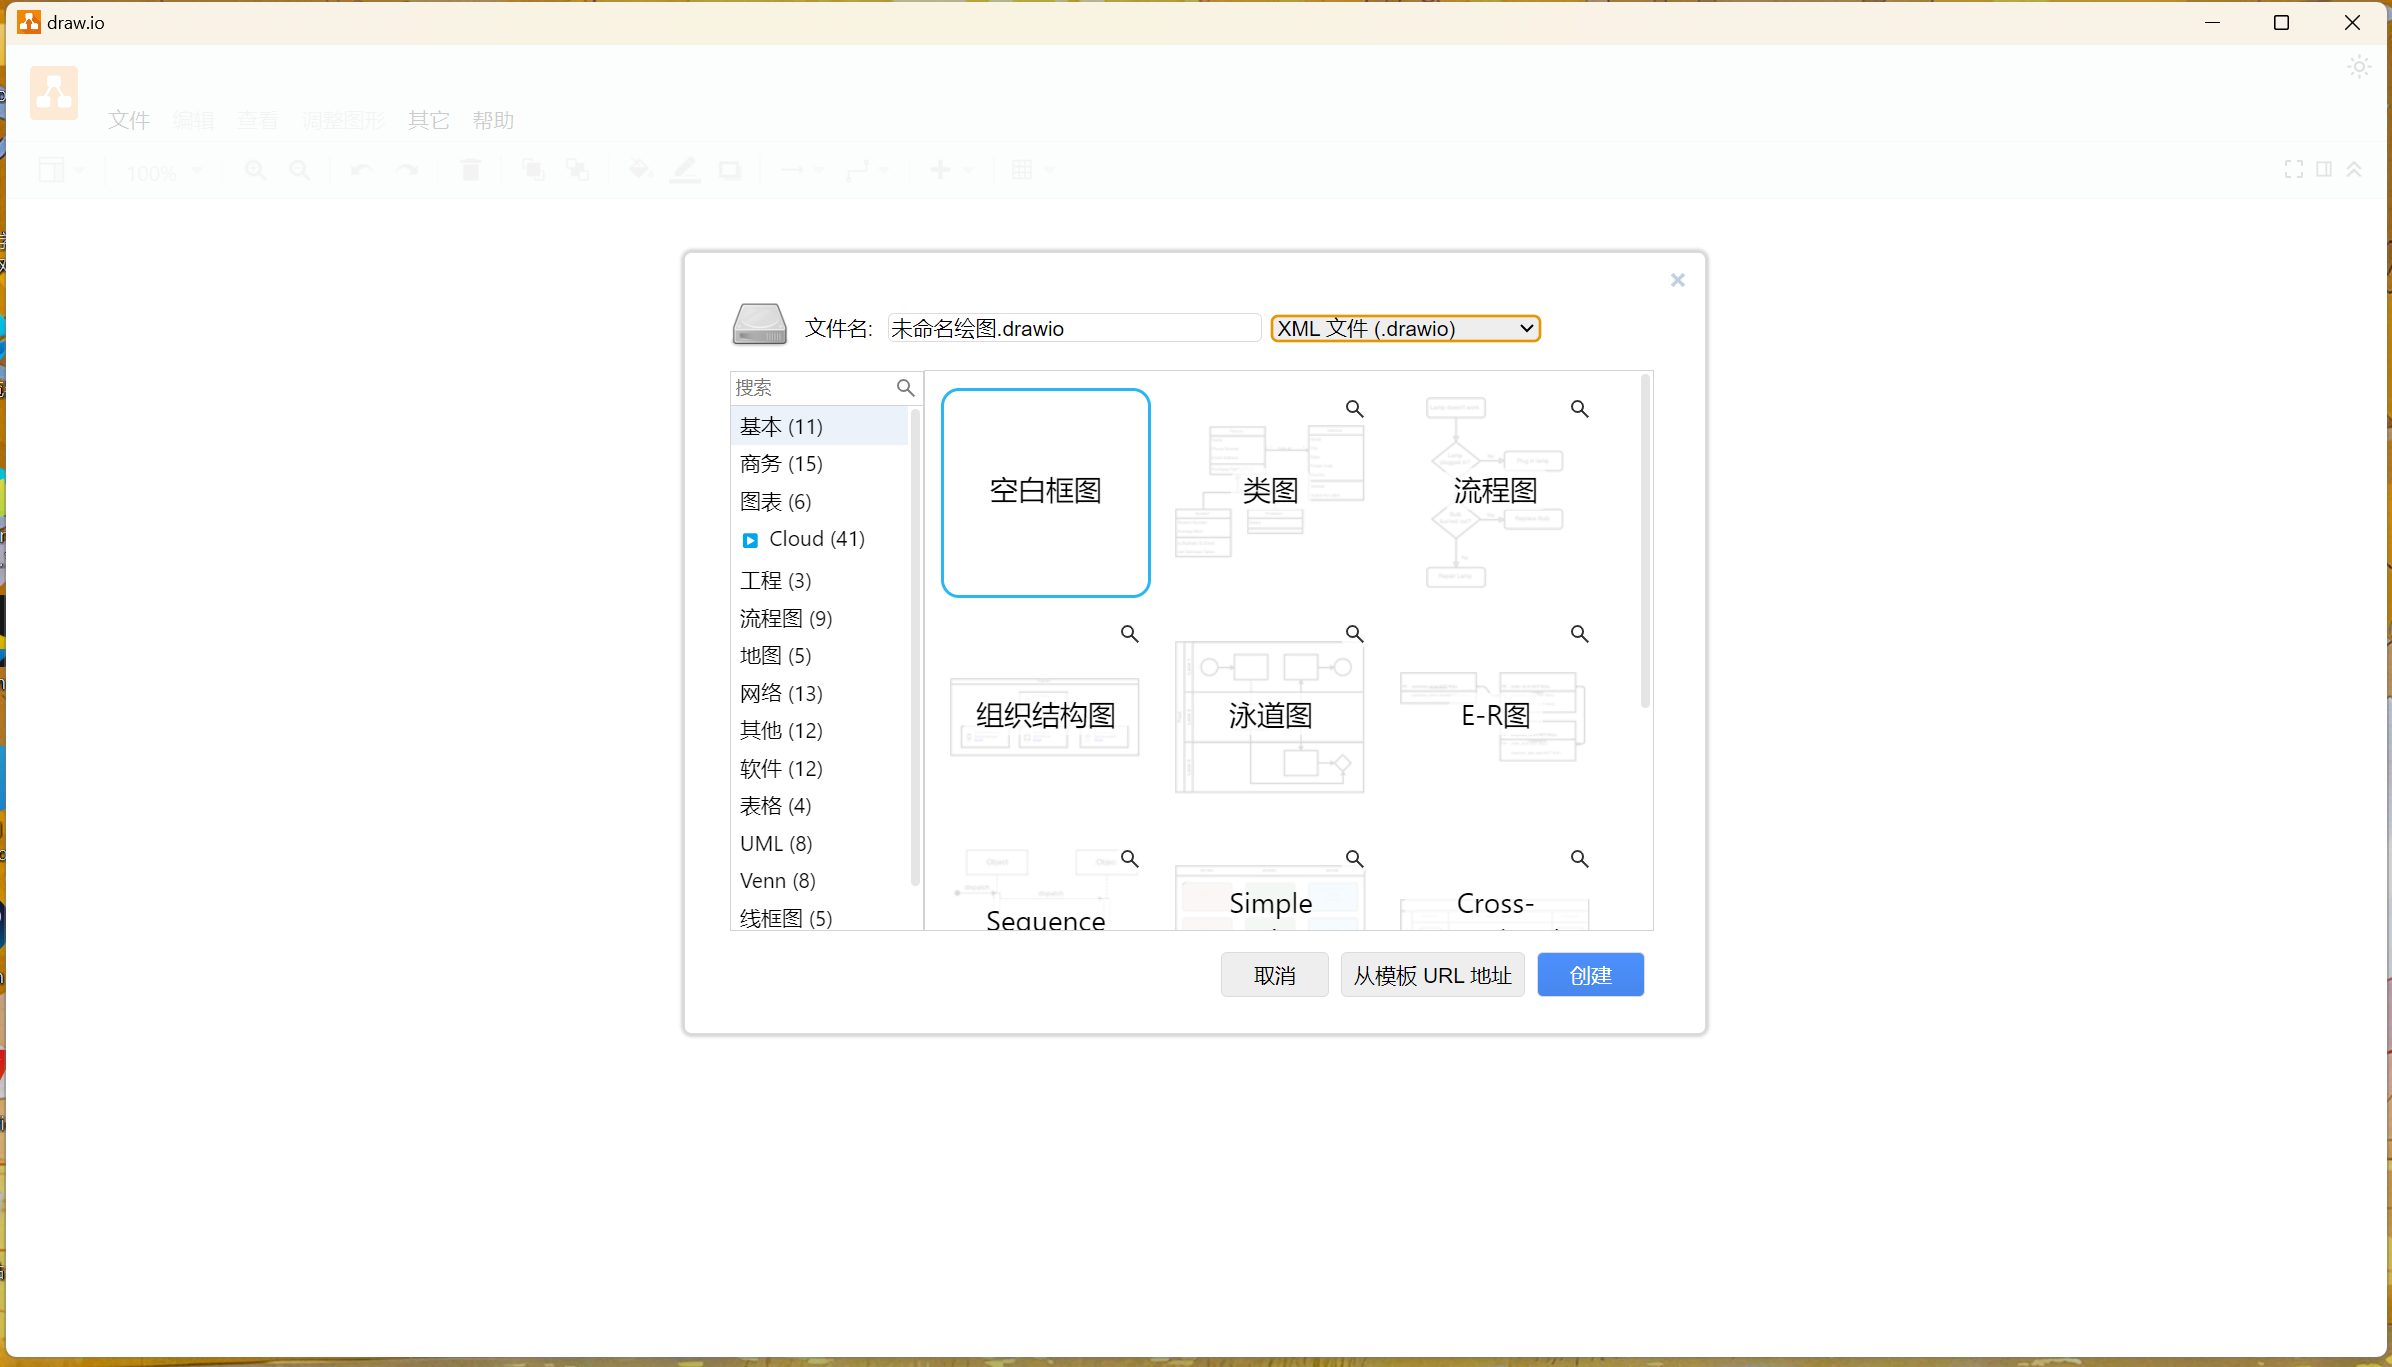Click the search magnifier in template search box
2392x1367 pixels.
tap(905, 388)
